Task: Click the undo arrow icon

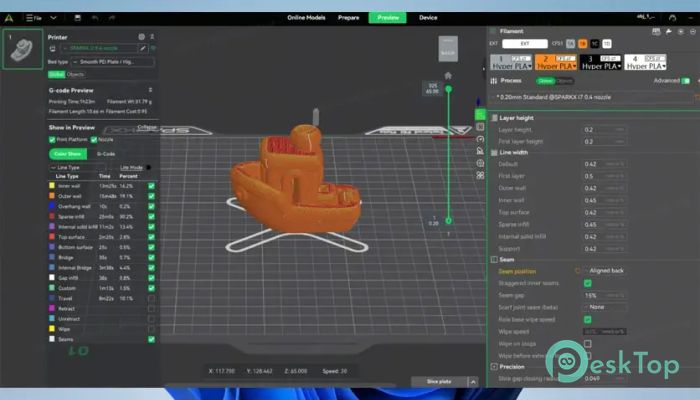Action: [x=95, y=18]
